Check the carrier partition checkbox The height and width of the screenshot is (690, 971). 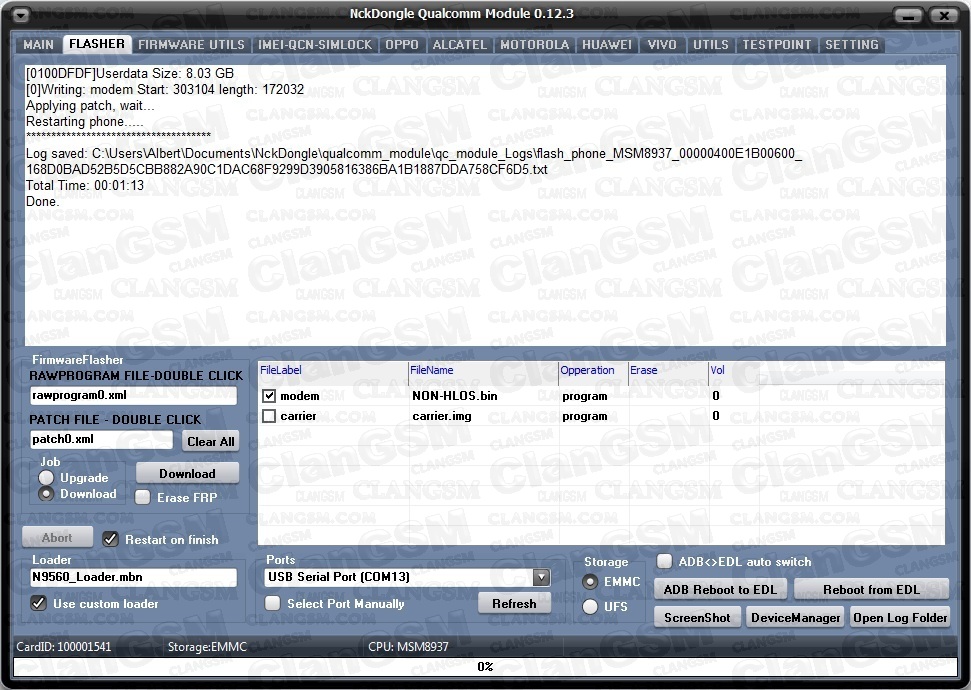[x=269, y=416]
